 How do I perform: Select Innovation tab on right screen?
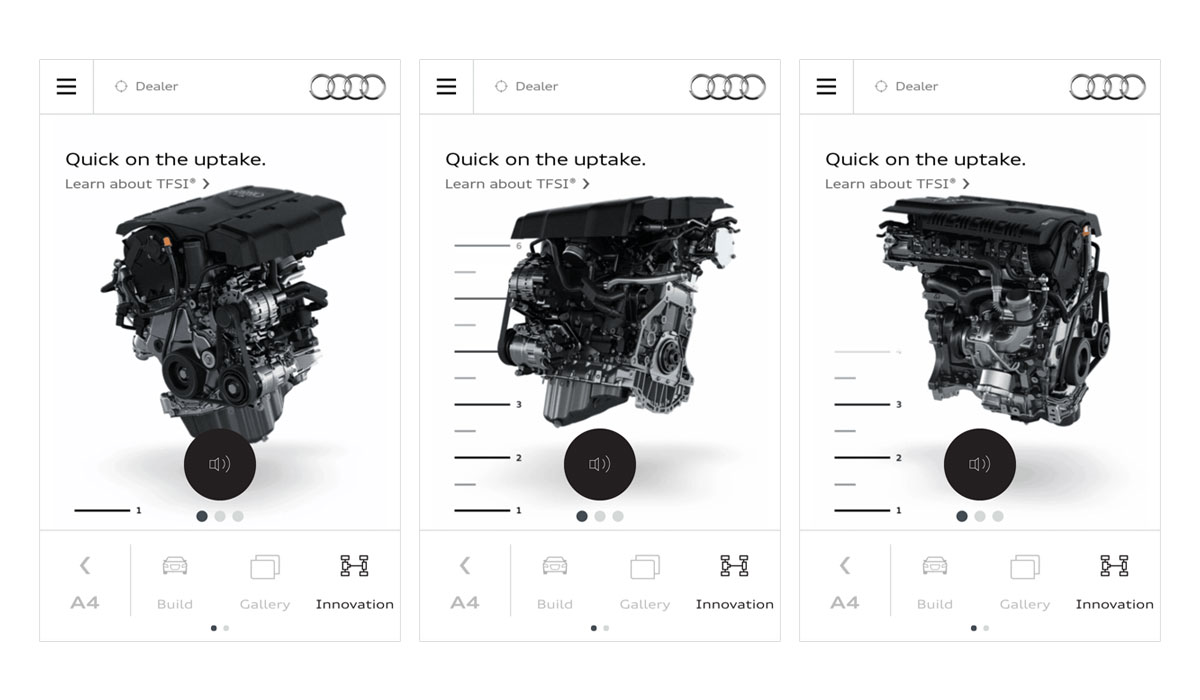[x=1115, y=582]
